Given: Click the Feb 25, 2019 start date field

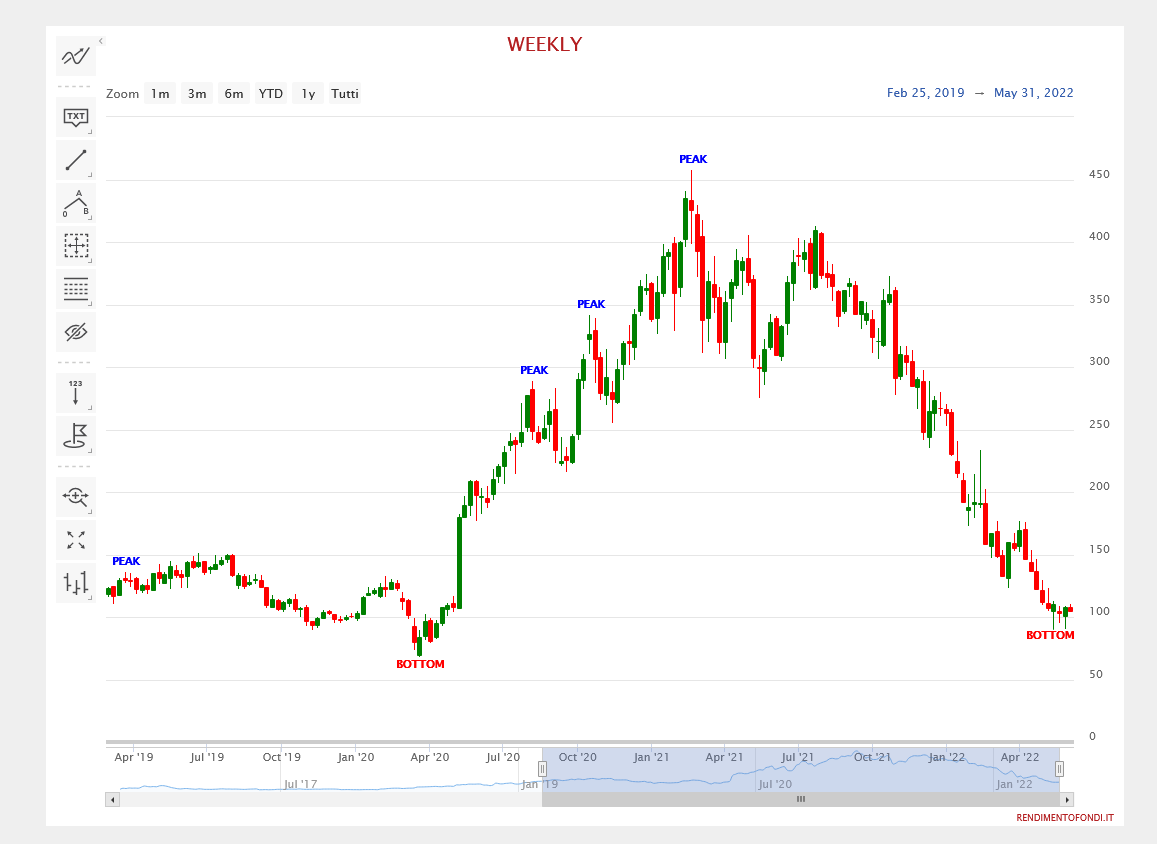Looking at the screenshot, I should click(925, 93).
